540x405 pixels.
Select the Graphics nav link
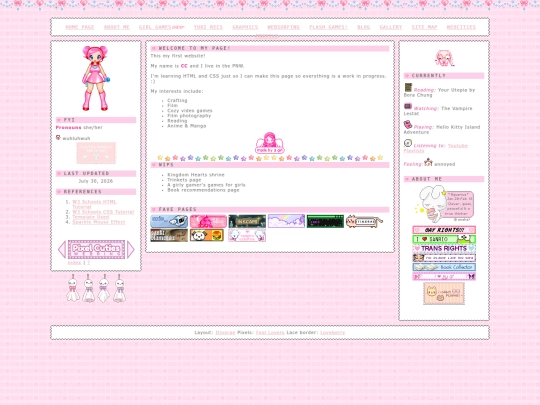pos(245,27)
